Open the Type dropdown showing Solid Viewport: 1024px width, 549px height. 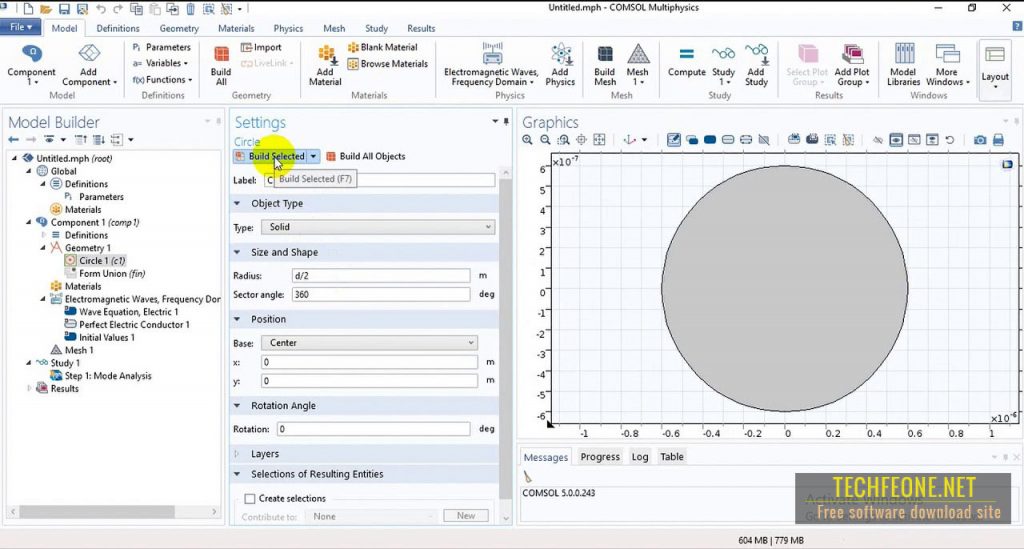click(377, 227)
